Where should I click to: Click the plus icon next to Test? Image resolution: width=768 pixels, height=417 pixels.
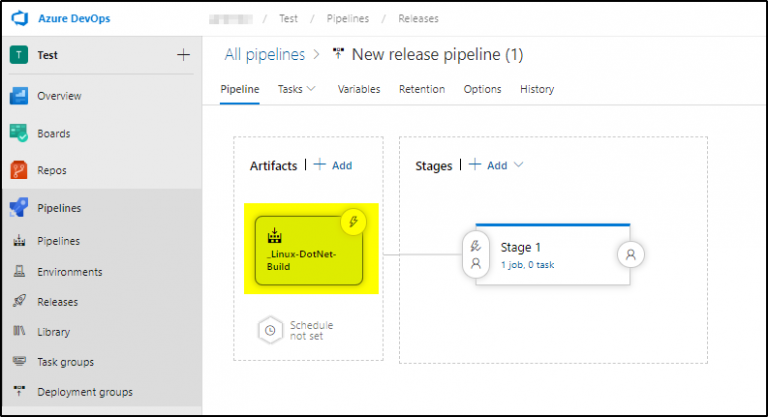[x=183, y=55]
